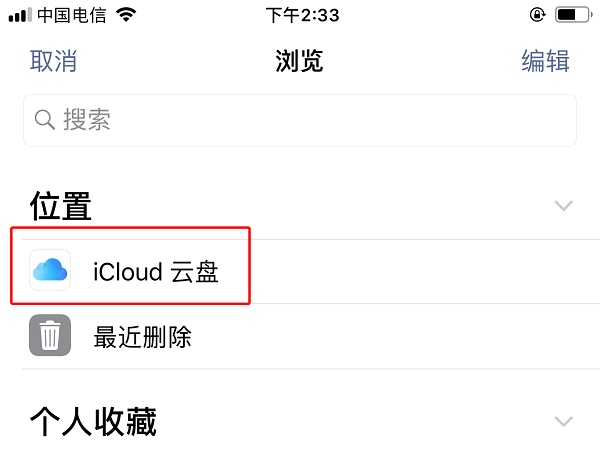
Task: Collapse the 个人收藏 section chevron
Action: tap(564, 421)
